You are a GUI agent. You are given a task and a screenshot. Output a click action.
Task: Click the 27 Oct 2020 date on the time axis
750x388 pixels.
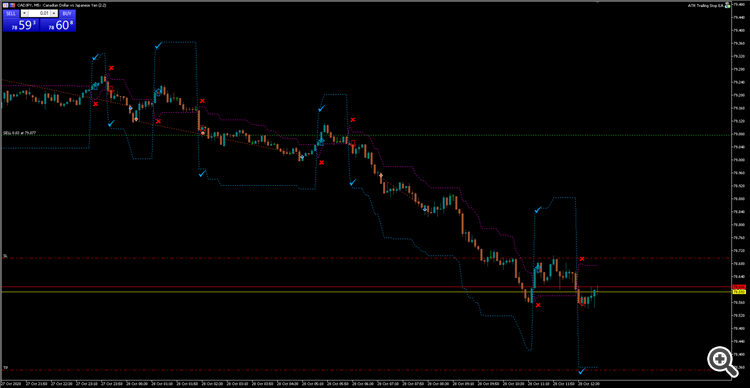point(10,384)
